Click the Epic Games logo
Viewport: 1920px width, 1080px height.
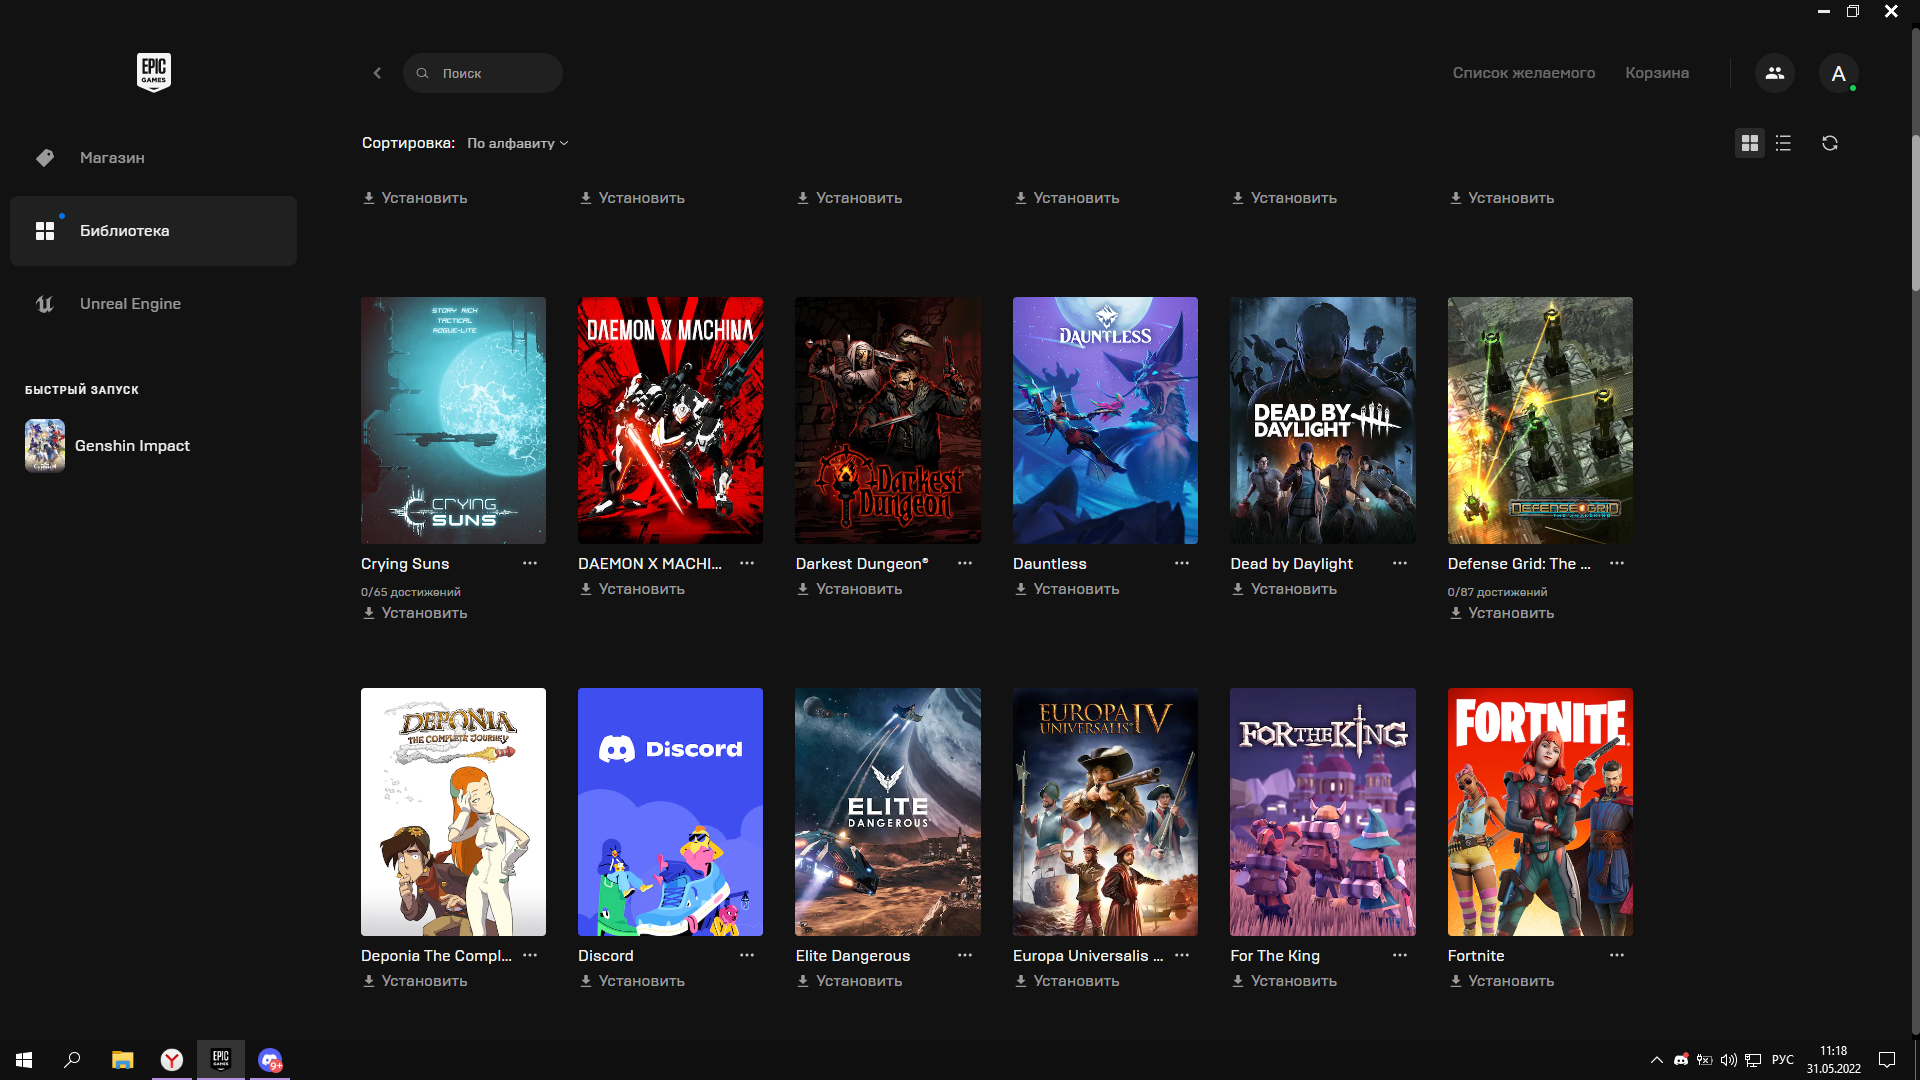154,72
